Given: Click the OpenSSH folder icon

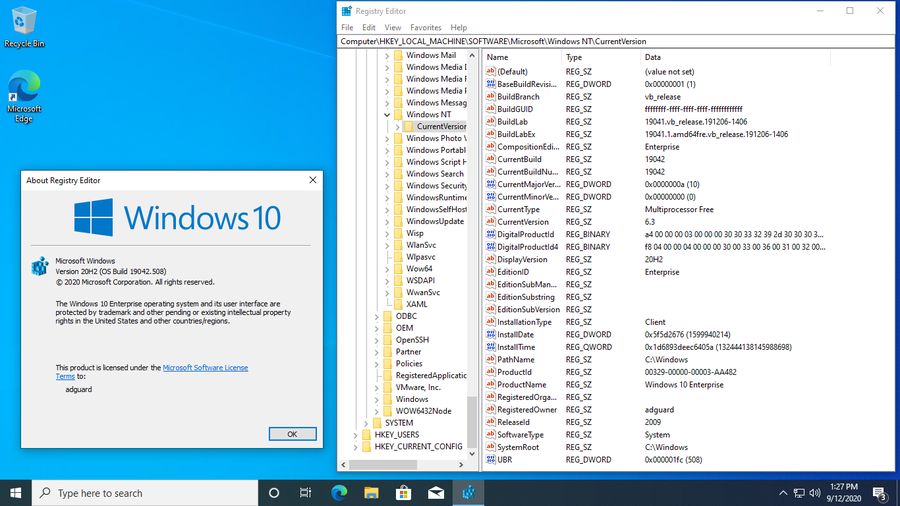Looking at the screenshot, I should [x=387, y=340].
